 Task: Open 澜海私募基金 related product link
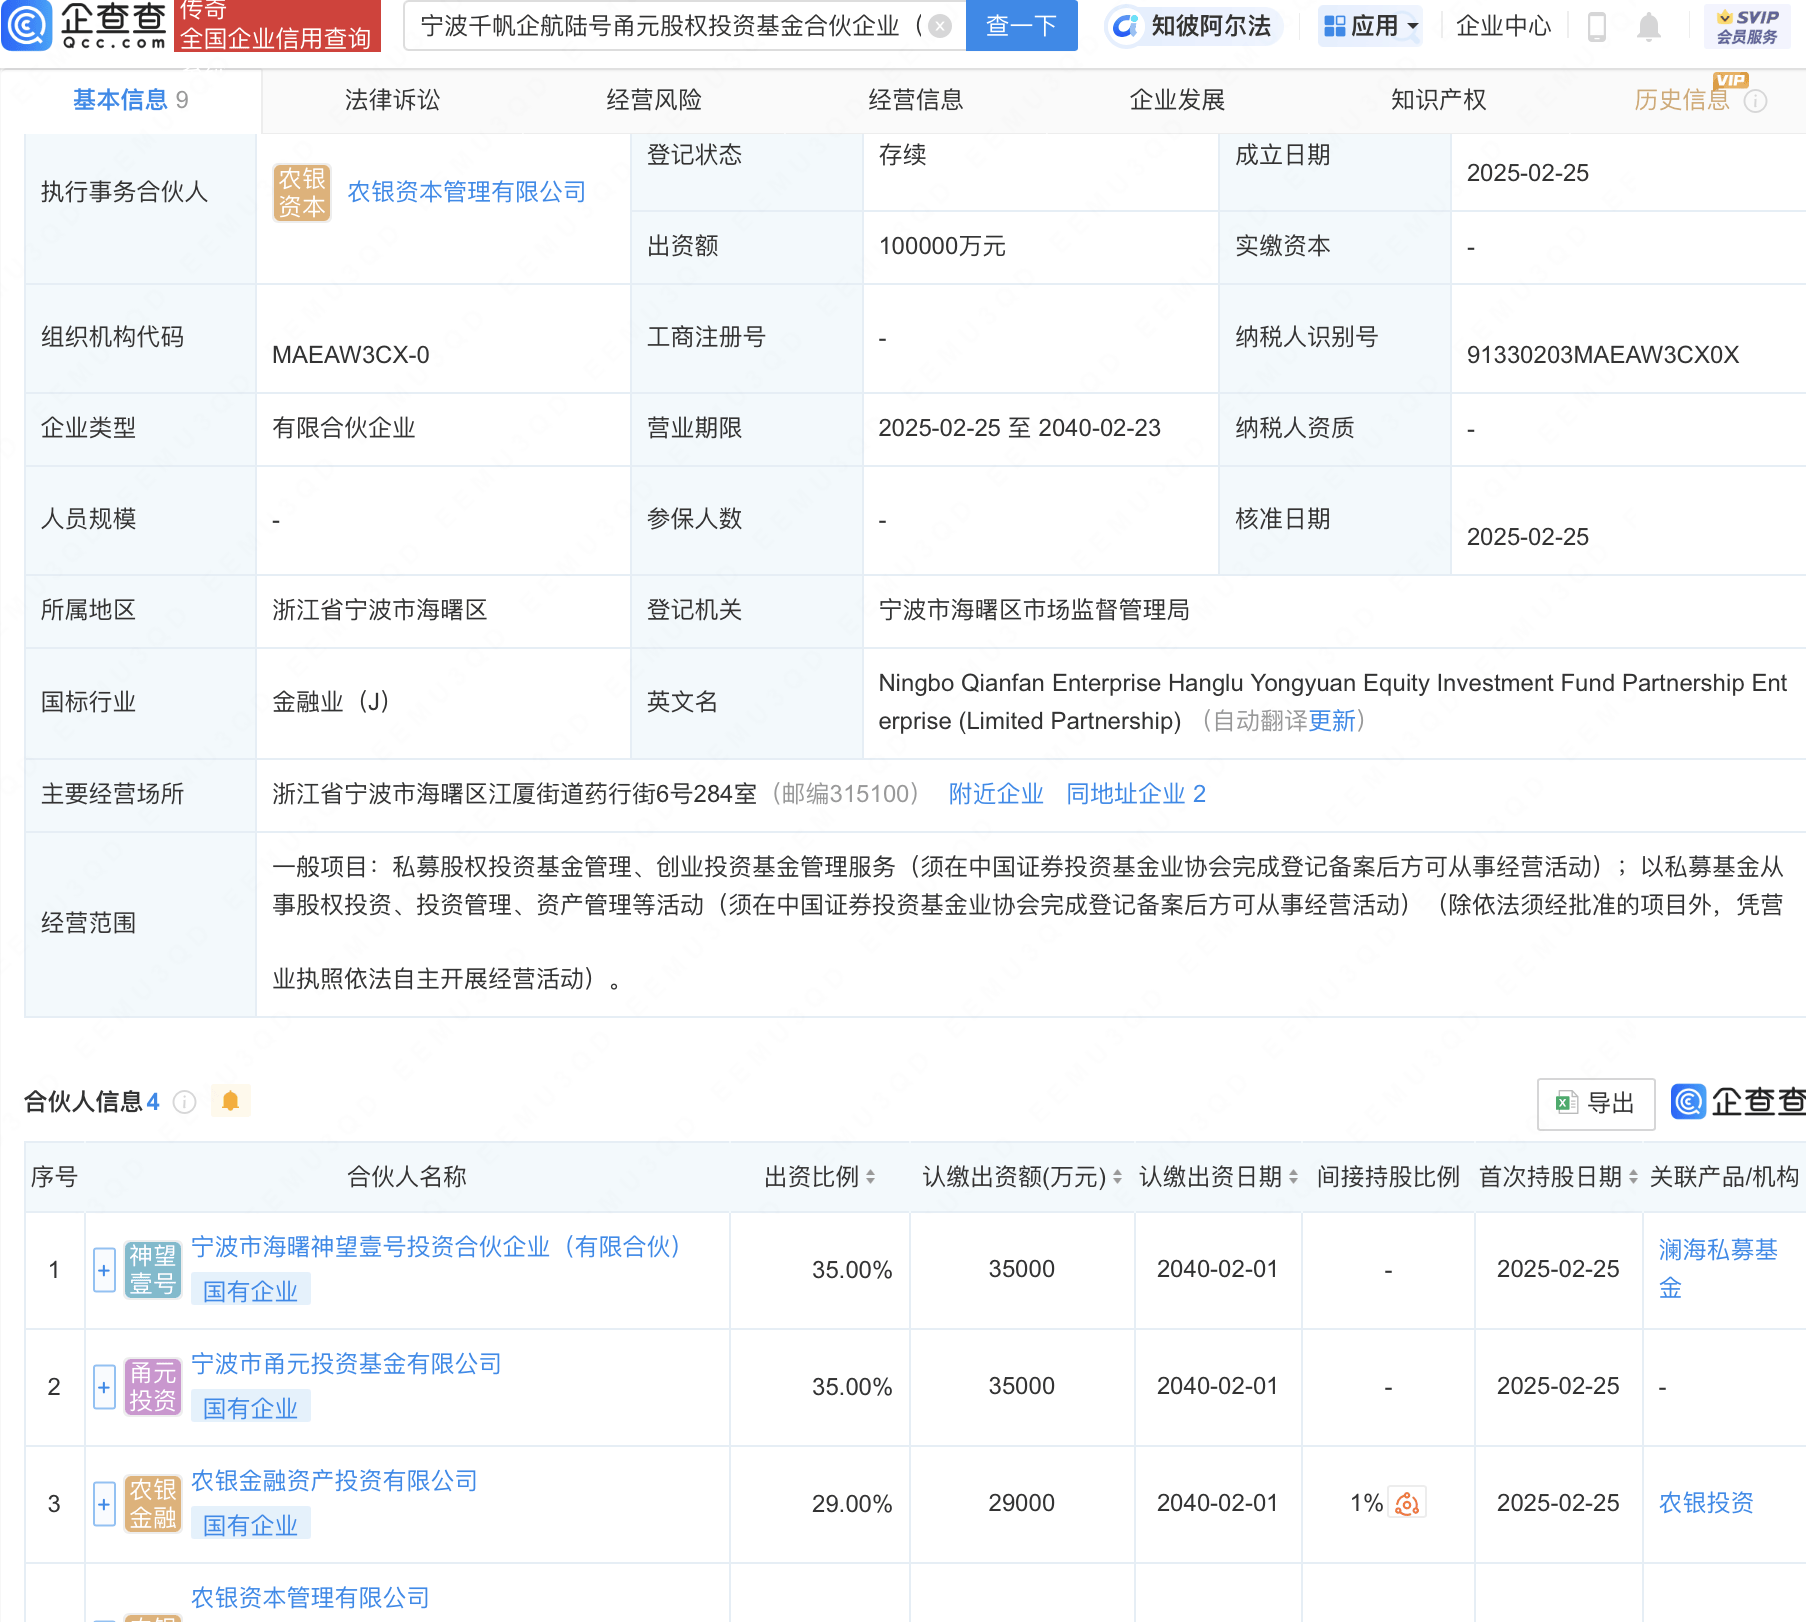tap(1717, 1269)
